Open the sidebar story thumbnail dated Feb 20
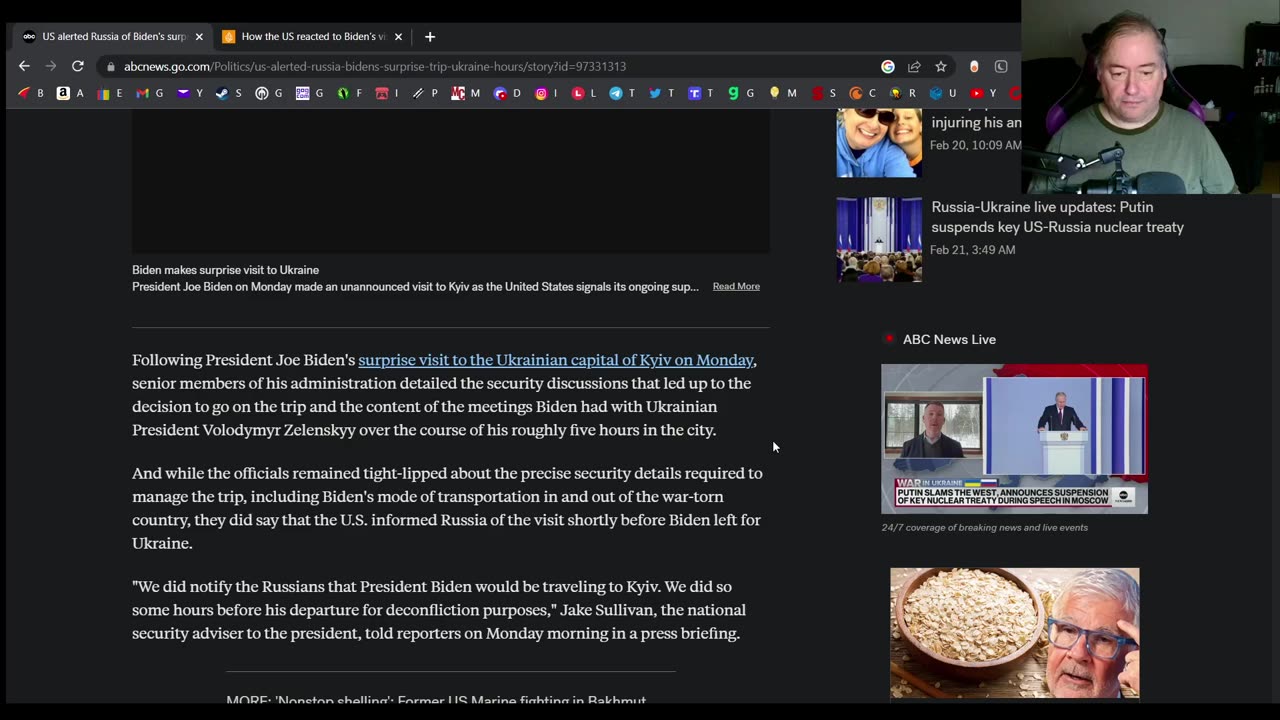The height and width of the screenshot is (720, 1280). [x=879, y=141]
